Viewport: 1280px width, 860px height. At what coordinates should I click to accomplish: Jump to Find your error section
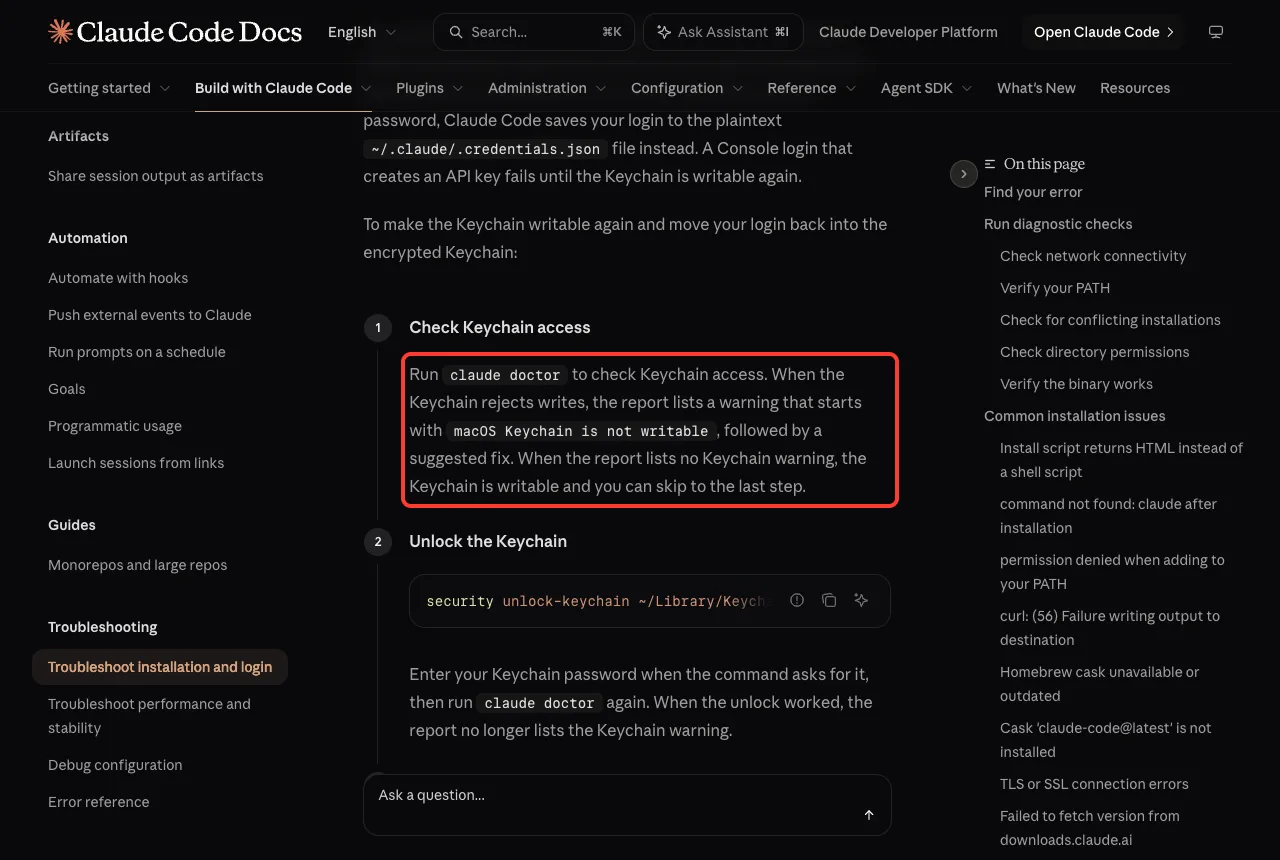point(1033,192)
